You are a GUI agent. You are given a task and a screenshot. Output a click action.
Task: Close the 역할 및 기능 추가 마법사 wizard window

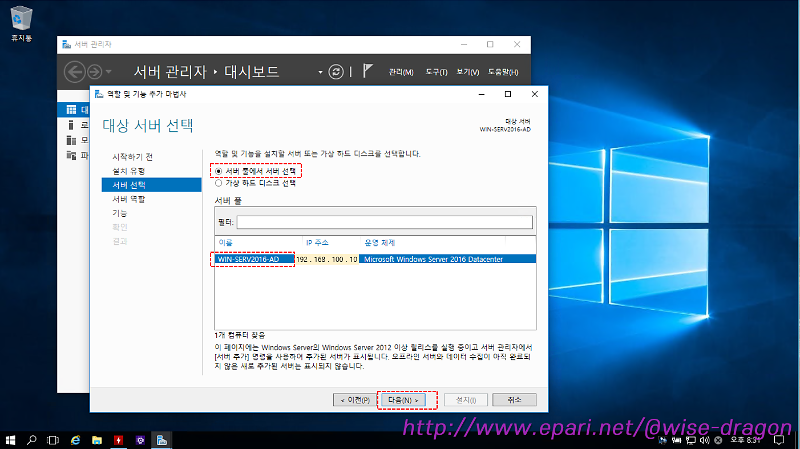tap(535, 94)
